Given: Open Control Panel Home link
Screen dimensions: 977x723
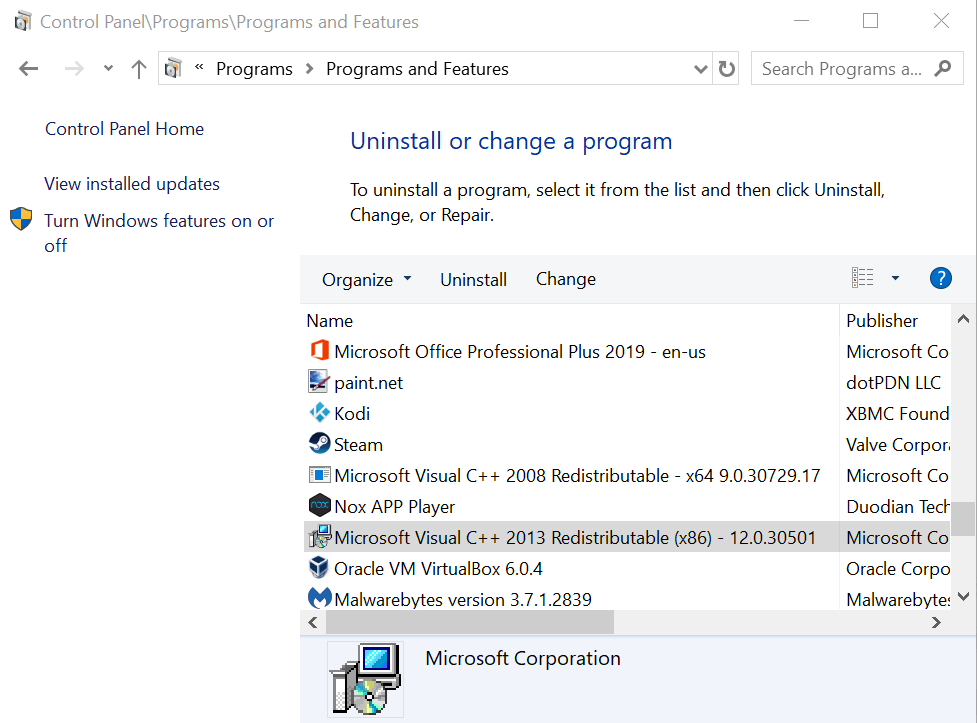Looking at the screenshot, I should [125, 128].
